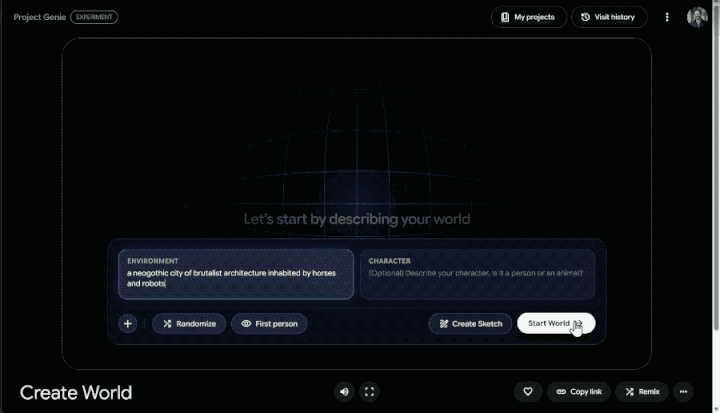This screenshot has height=413, width=720.
Task: Open My projects
Action: [529, 17]
